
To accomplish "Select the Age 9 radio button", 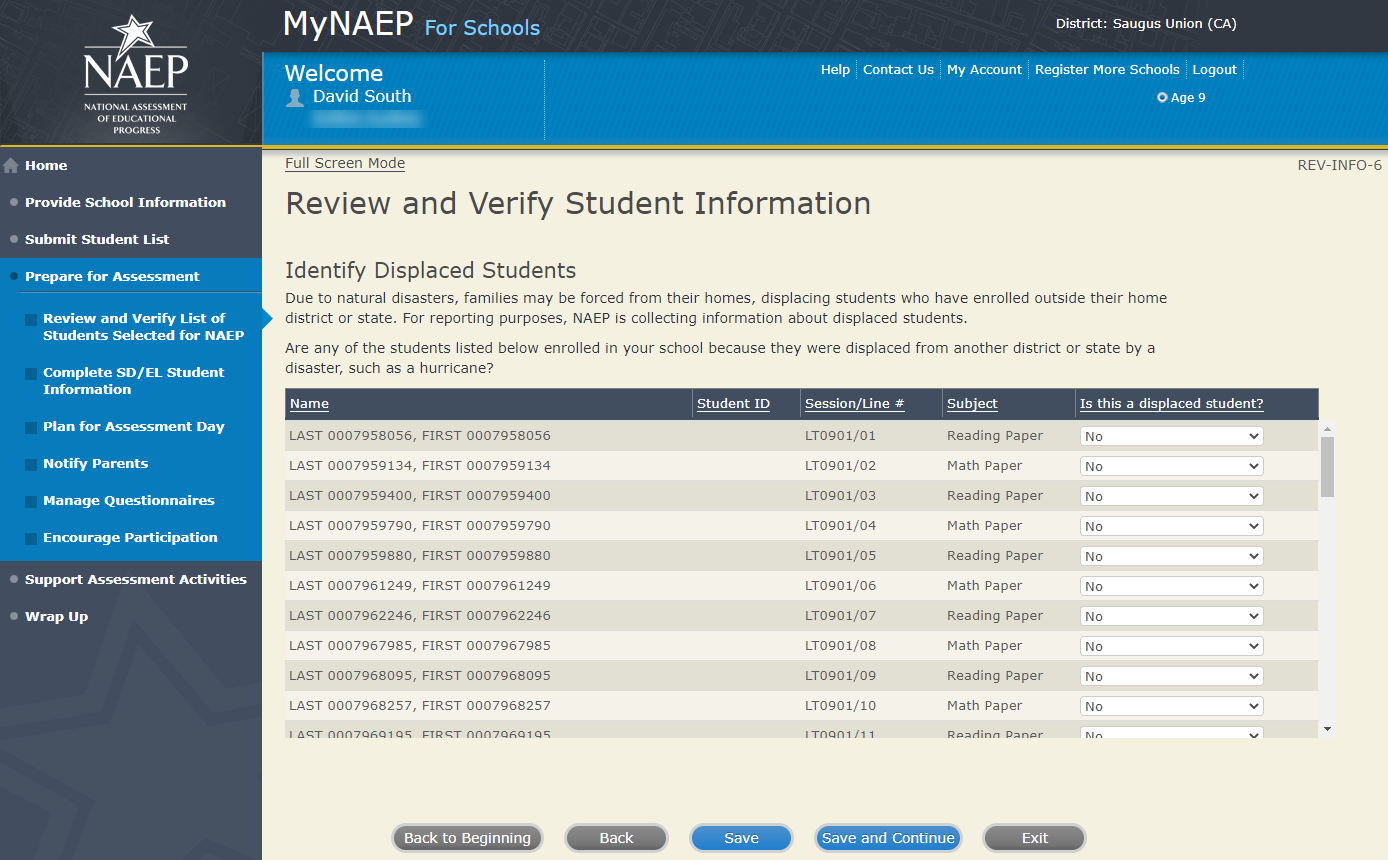I will (x=1162, y=98).
